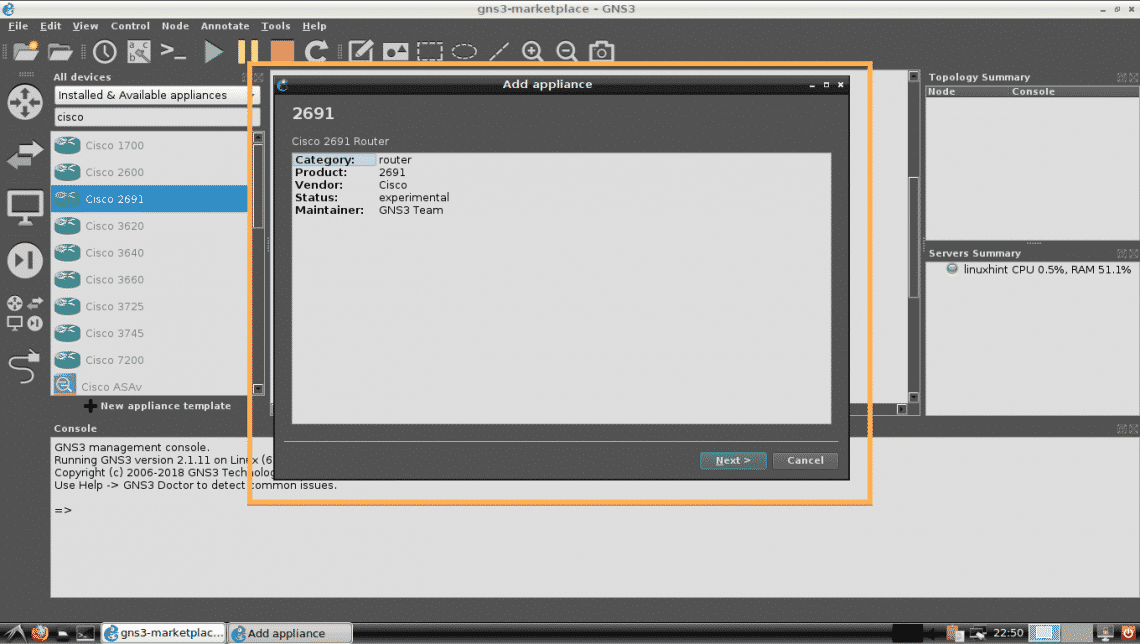1140x644 pixels.
Task: Switch to gns3-marketplace taskbar window
Action: click(164, 633)
